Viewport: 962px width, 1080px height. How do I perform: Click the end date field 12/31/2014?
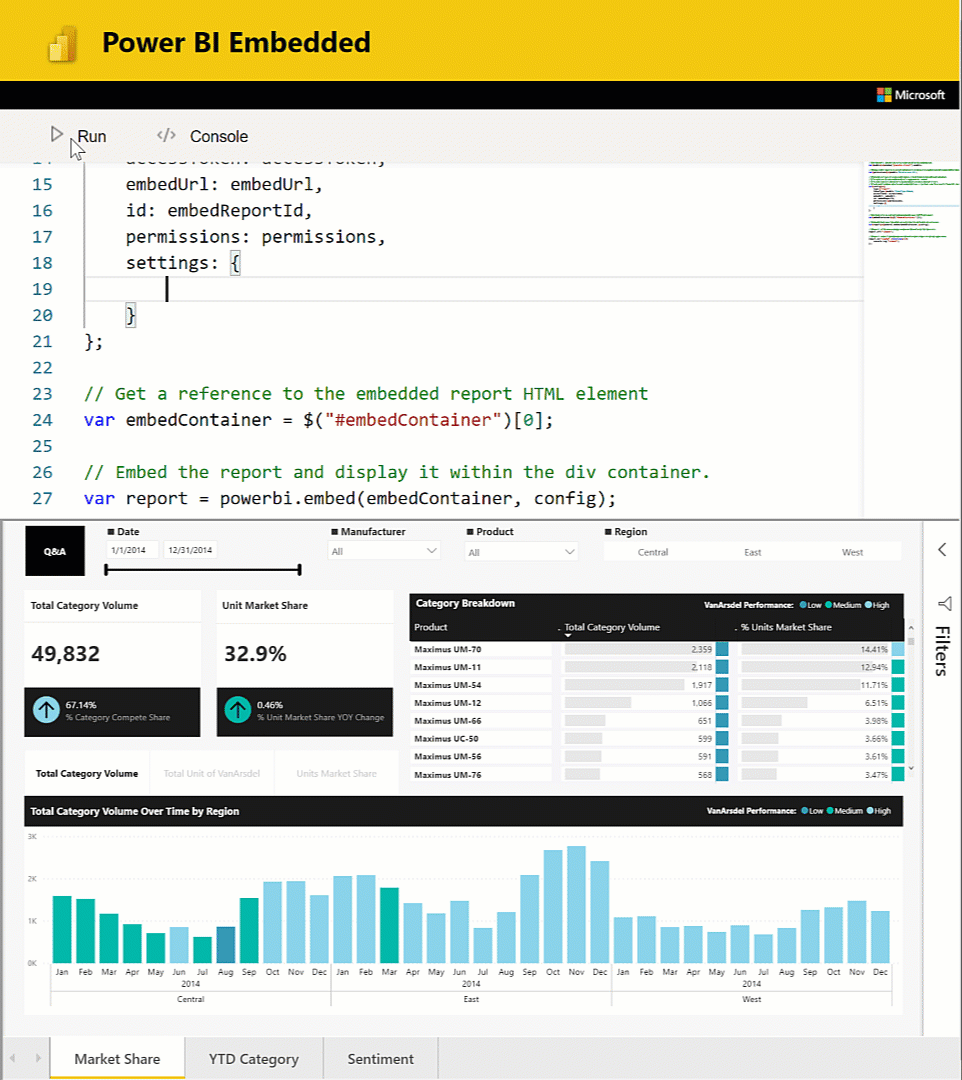pyautogui.click(x=190, y=550)
